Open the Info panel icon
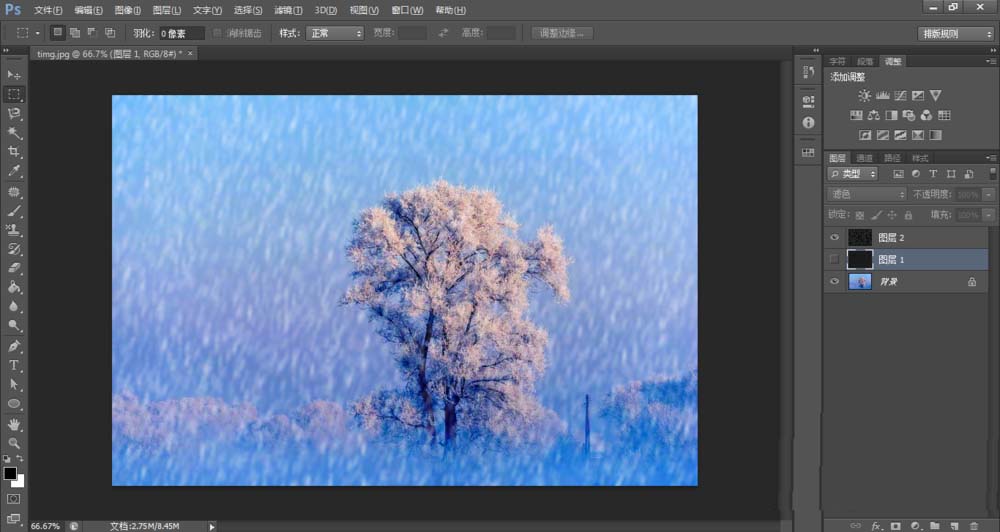The image size is (1000, 532). 809,122
